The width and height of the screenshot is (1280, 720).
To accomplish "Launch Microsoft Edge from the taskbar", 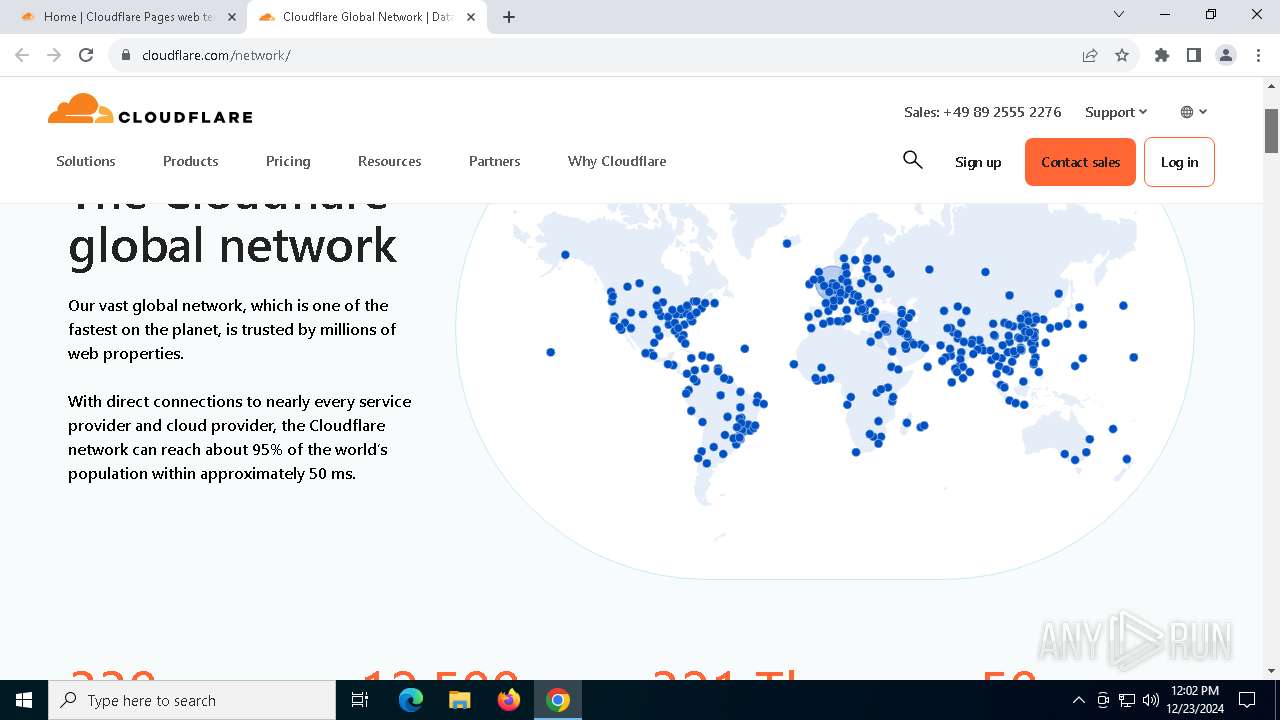I will 411,700.
